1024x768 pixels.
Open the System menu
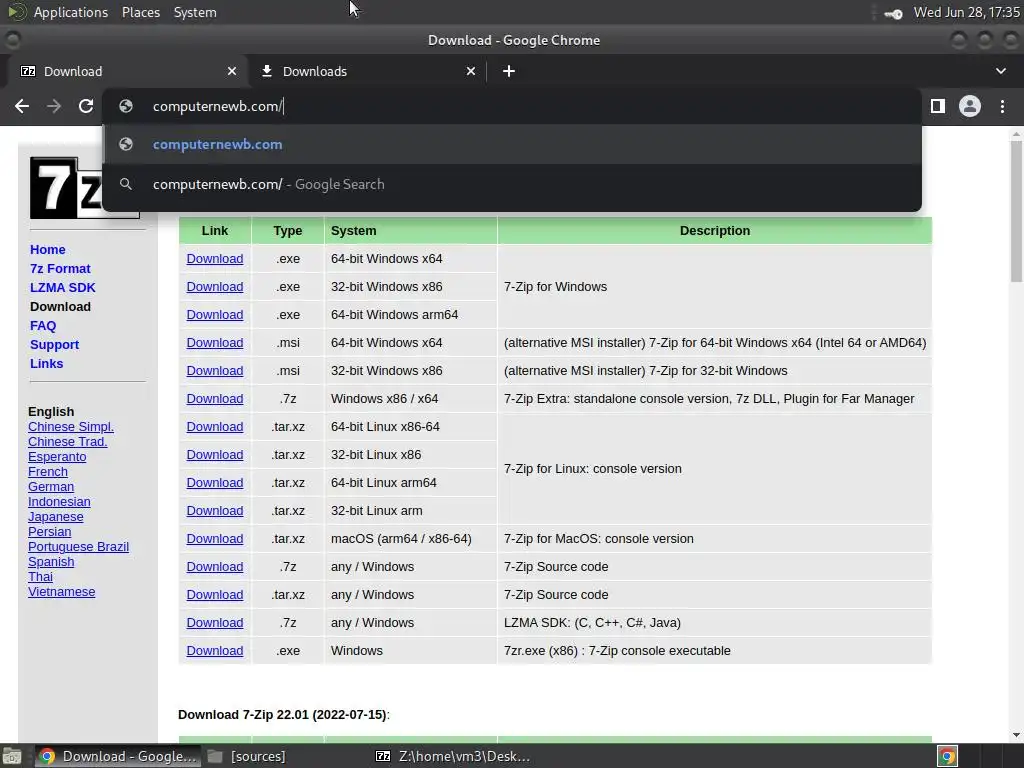195,12
